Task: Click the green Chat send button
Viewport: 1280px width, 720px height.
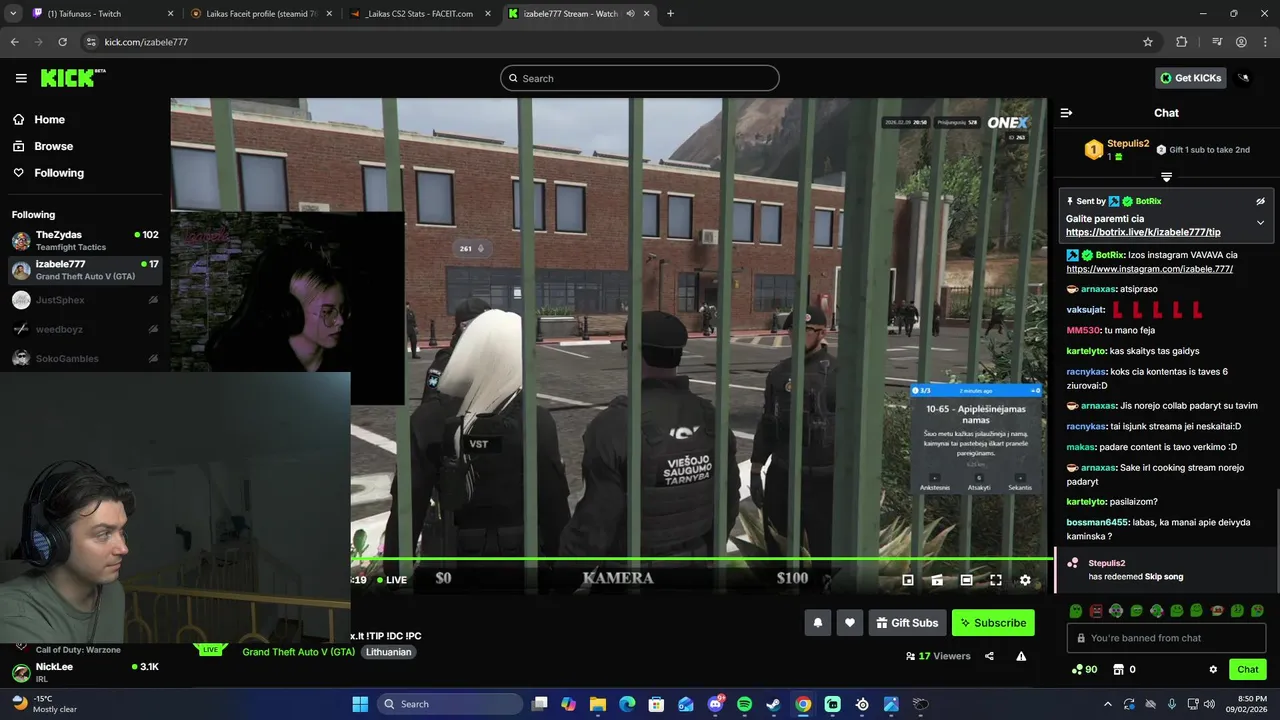Action: click(x=1248, y=669)
